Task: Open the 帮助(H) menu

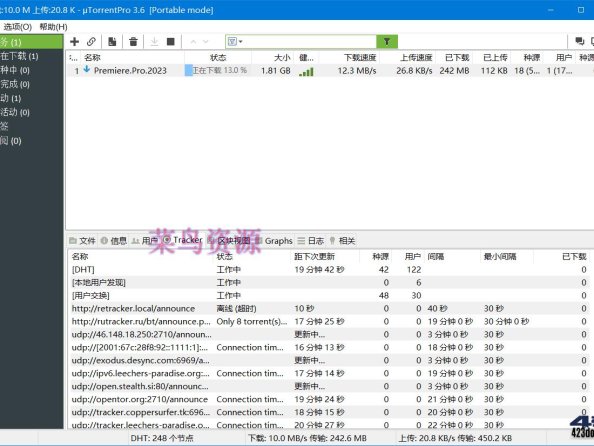Action: click(x=53, y=27)
